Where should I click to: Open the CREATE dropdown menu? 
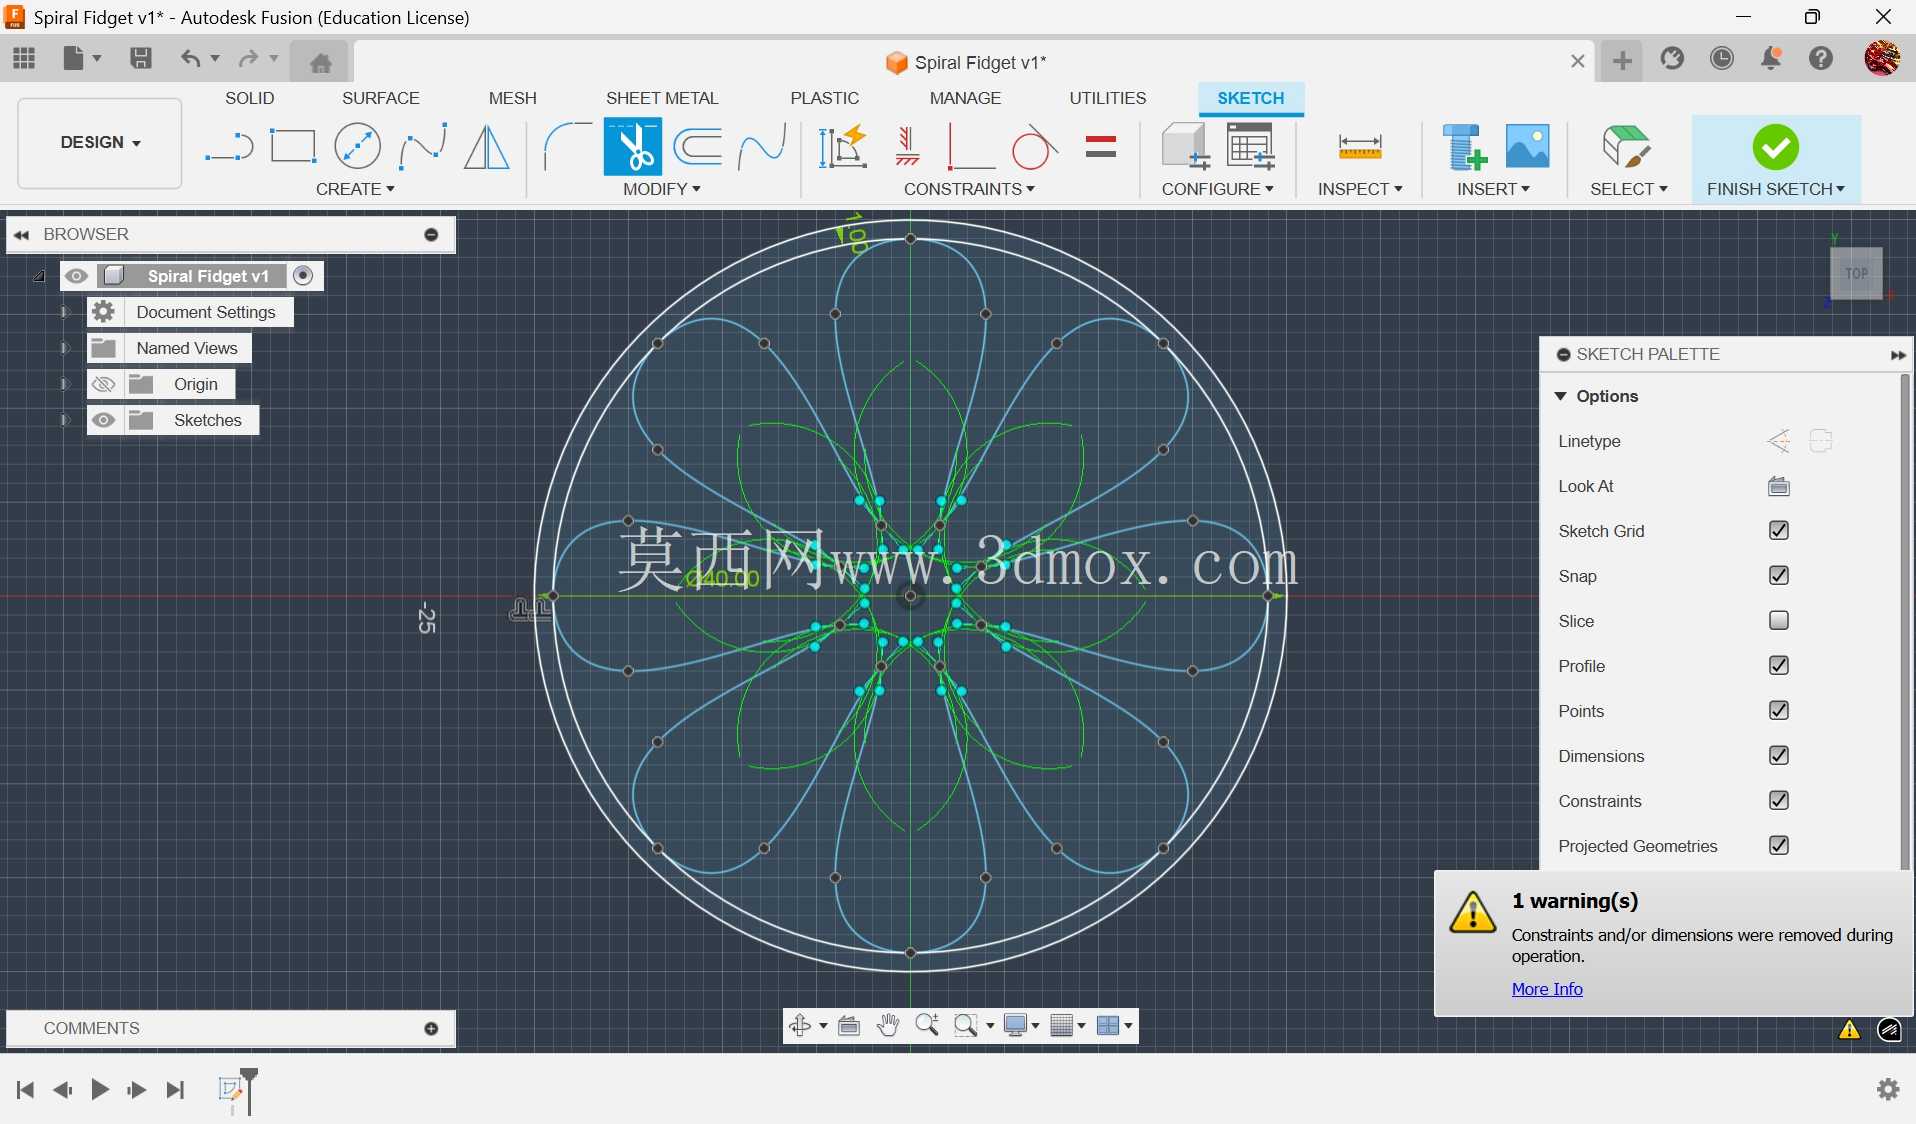tap(355, 189)
